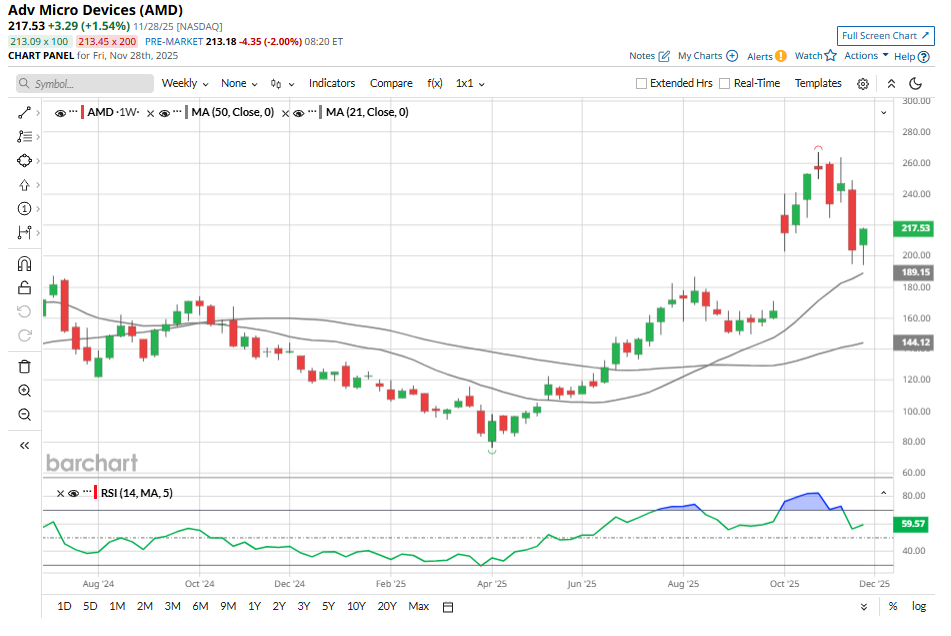Click the 217.53 price label on axis
The height and width of the screenshot is (636, 951).
click(x=914, y=229)
